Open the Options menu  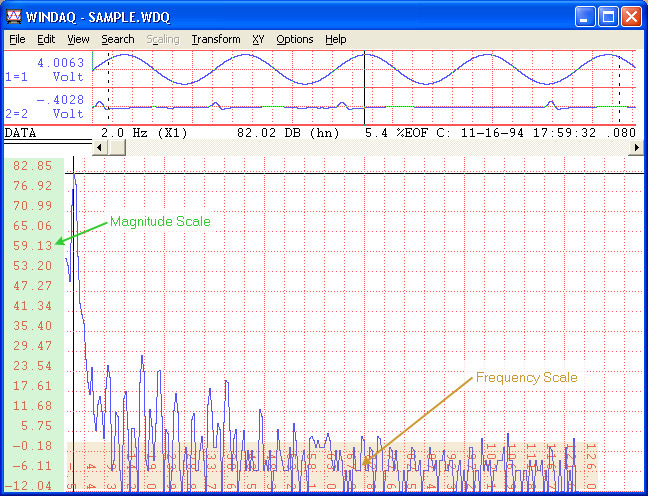(295, 39)
